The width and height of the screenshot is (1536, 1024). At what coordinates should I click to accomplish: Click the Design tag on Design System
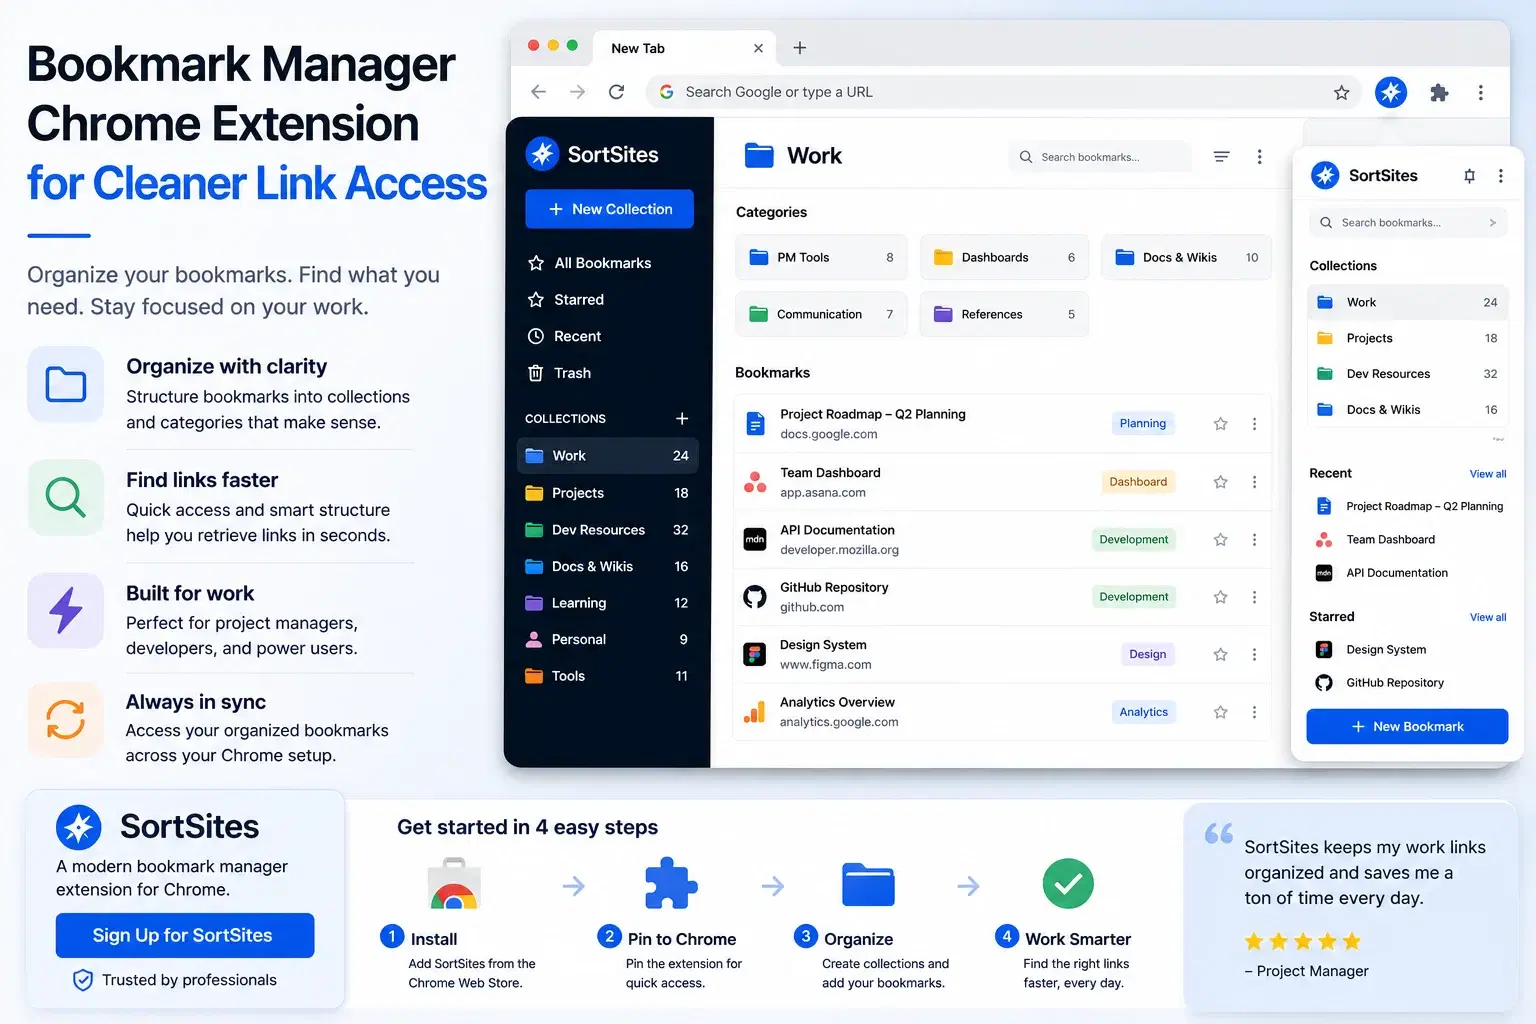coord(1147,655)
